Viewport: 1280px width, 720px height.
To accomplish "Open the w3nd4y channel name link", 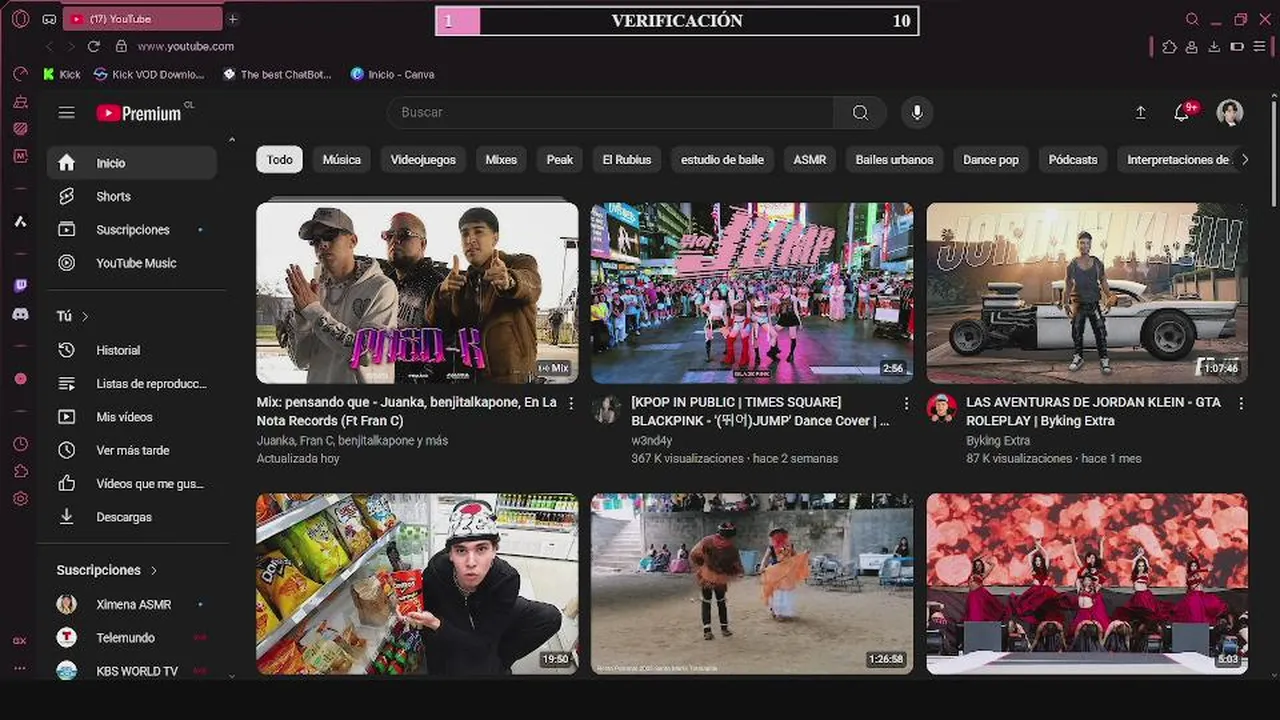I will 652,440.
